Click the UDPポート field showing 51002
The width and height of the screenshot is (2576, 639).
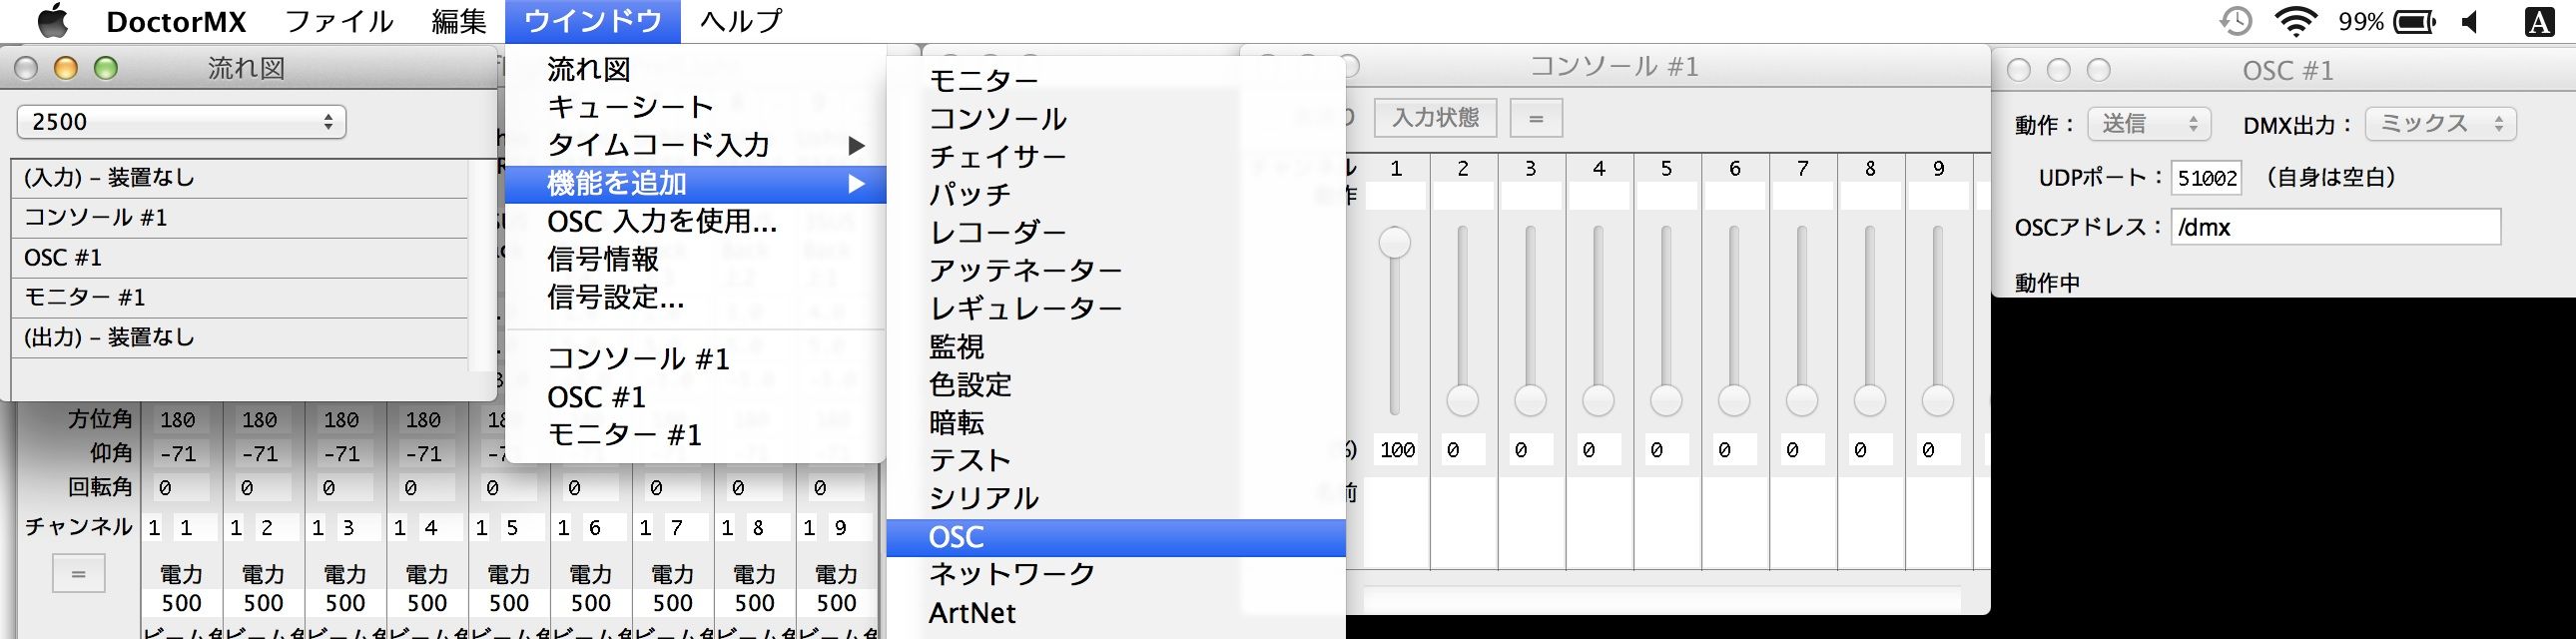[x=2206, y=178]
